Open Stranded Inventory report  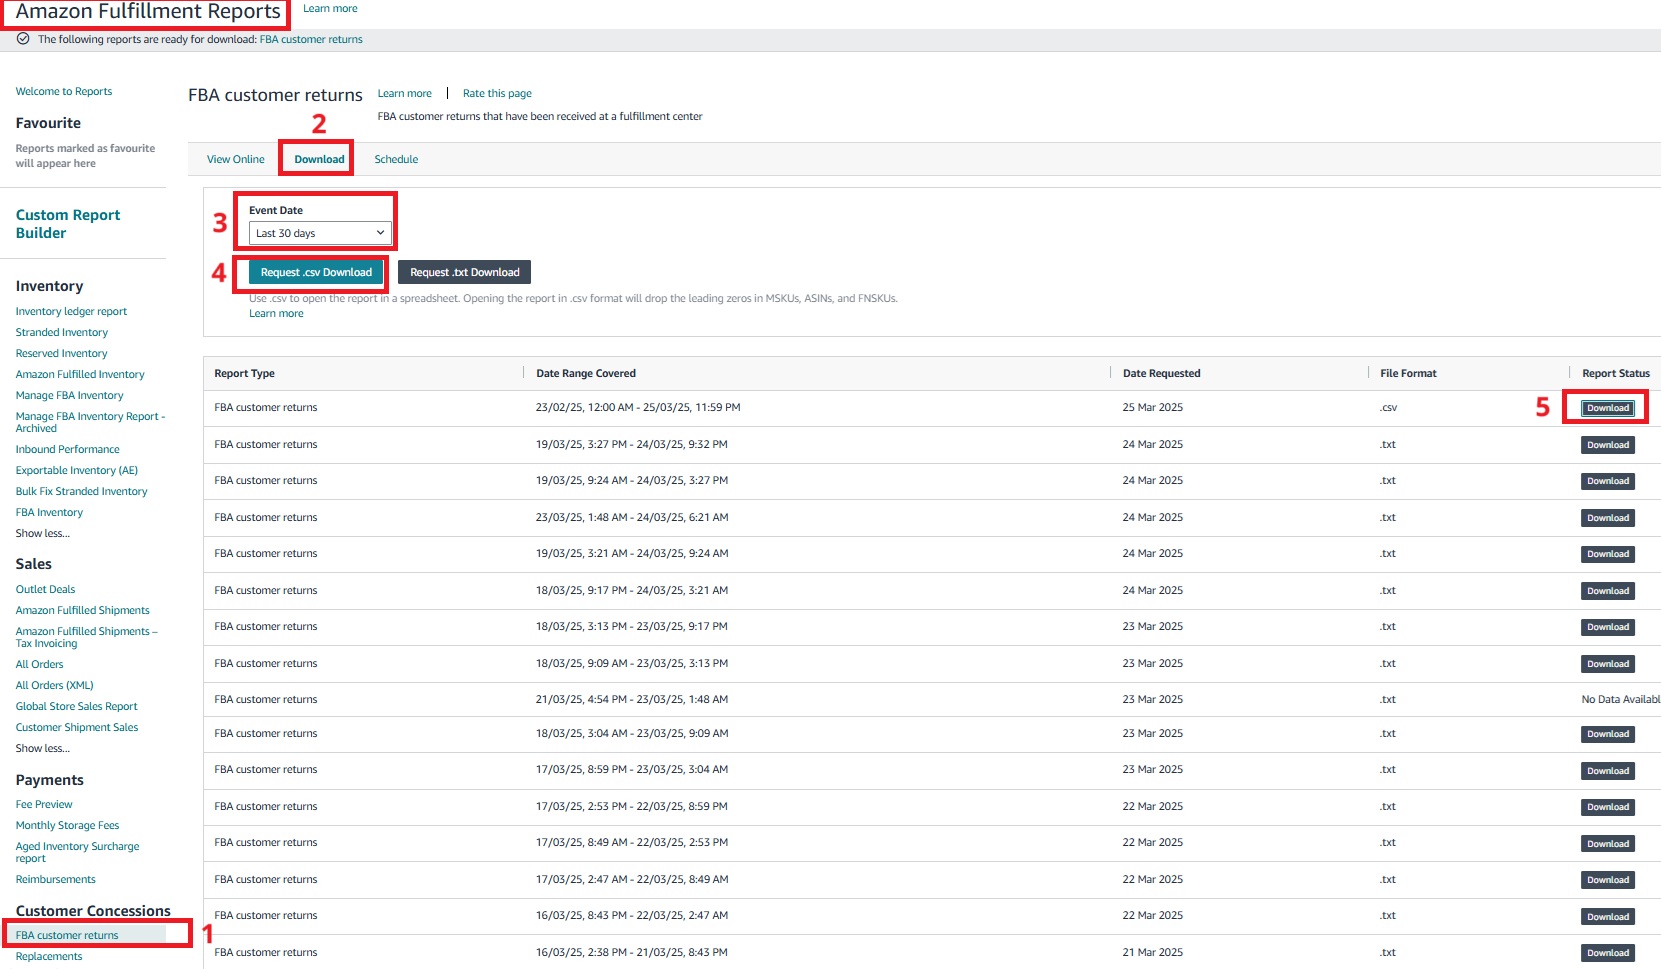[62, 332]
